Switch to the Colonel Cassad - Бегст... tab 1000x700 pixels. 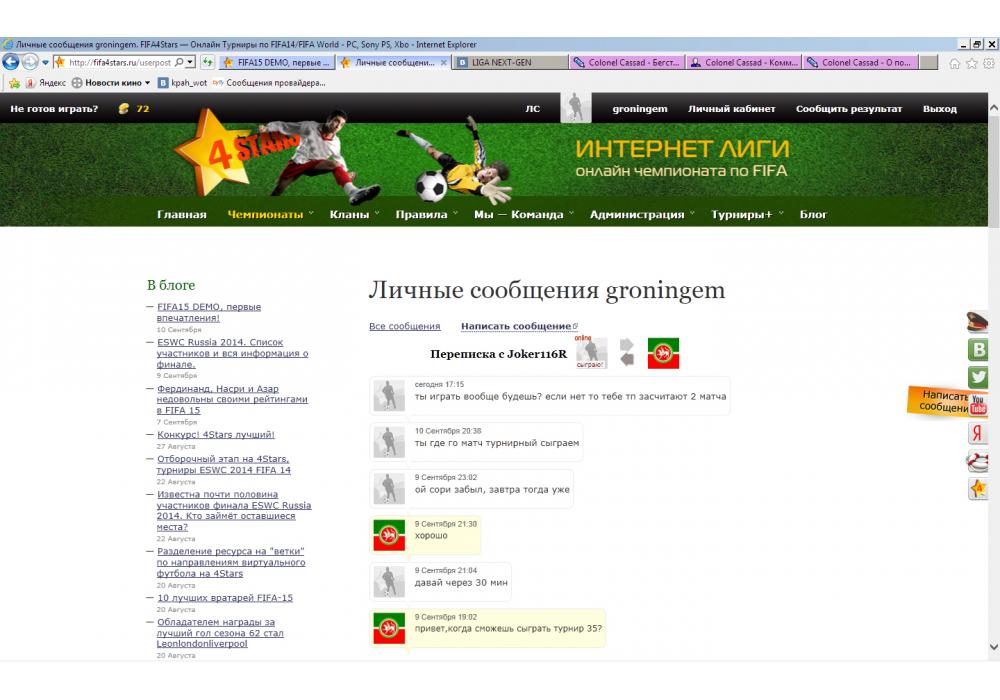pyautogui.click(x=627, y=62)
